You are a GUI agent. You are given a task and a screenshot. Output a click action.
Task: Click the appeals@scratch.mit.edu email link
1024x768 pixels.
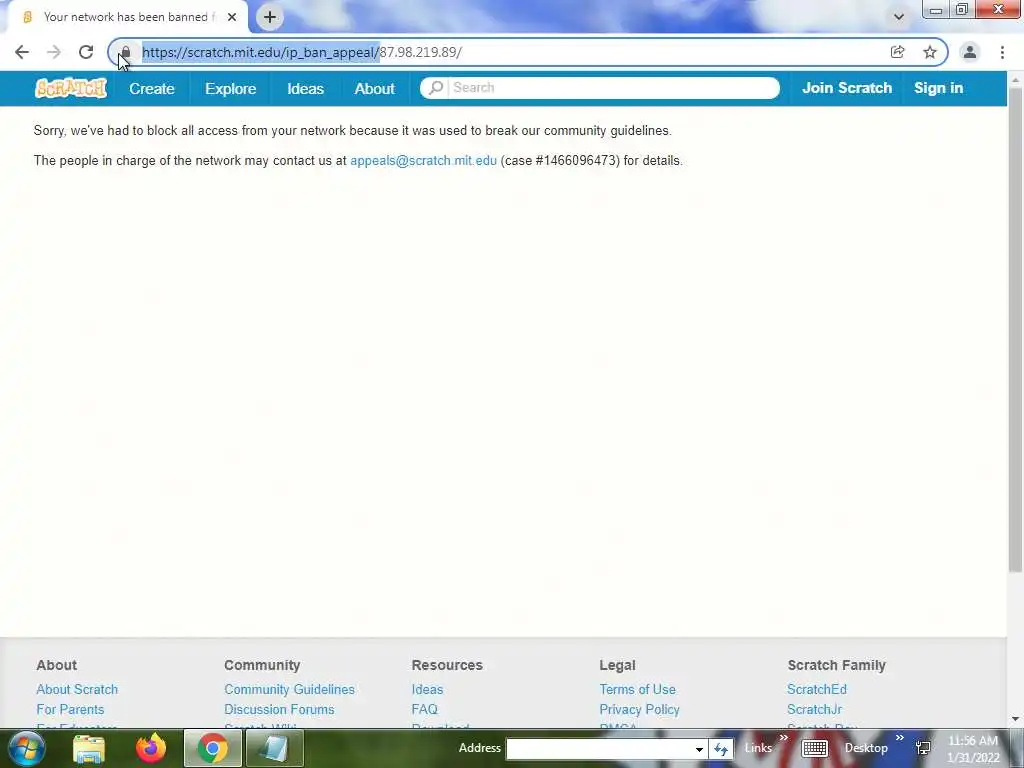pos(423,161)
